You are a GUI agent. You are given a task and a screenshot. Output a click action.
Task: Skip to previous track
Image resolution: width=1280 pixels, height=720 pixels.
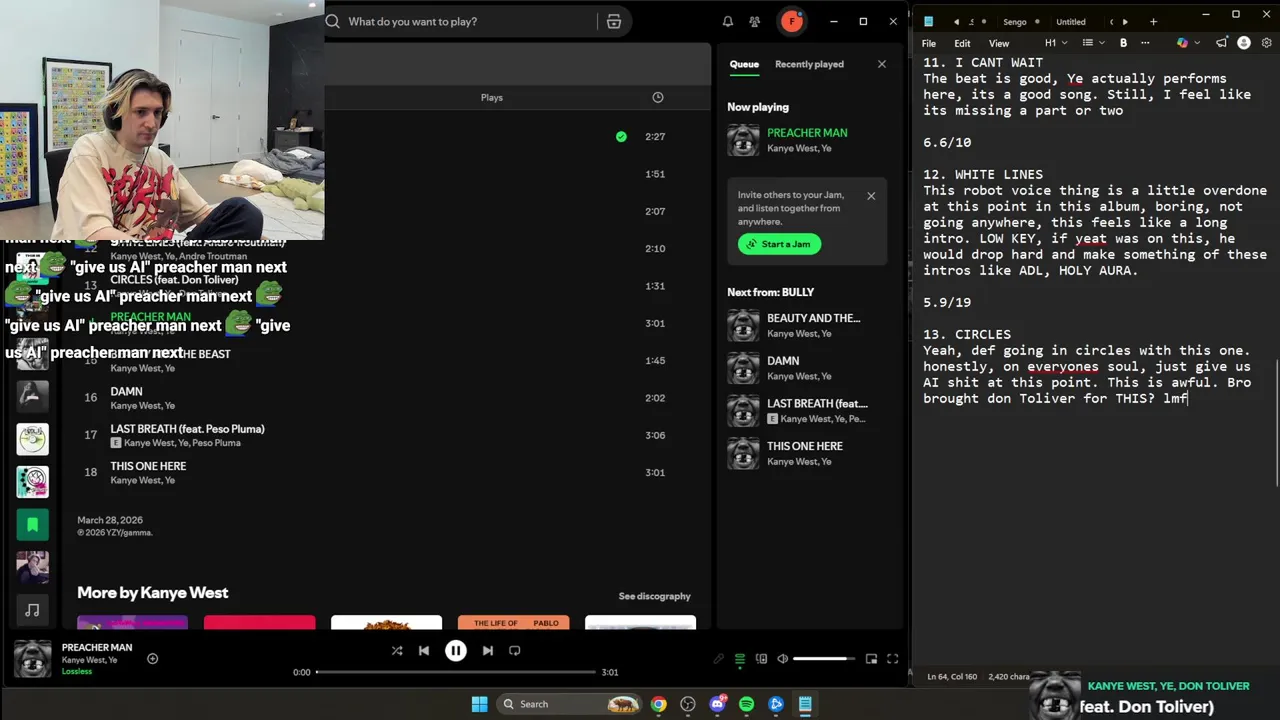click(424, 650)
